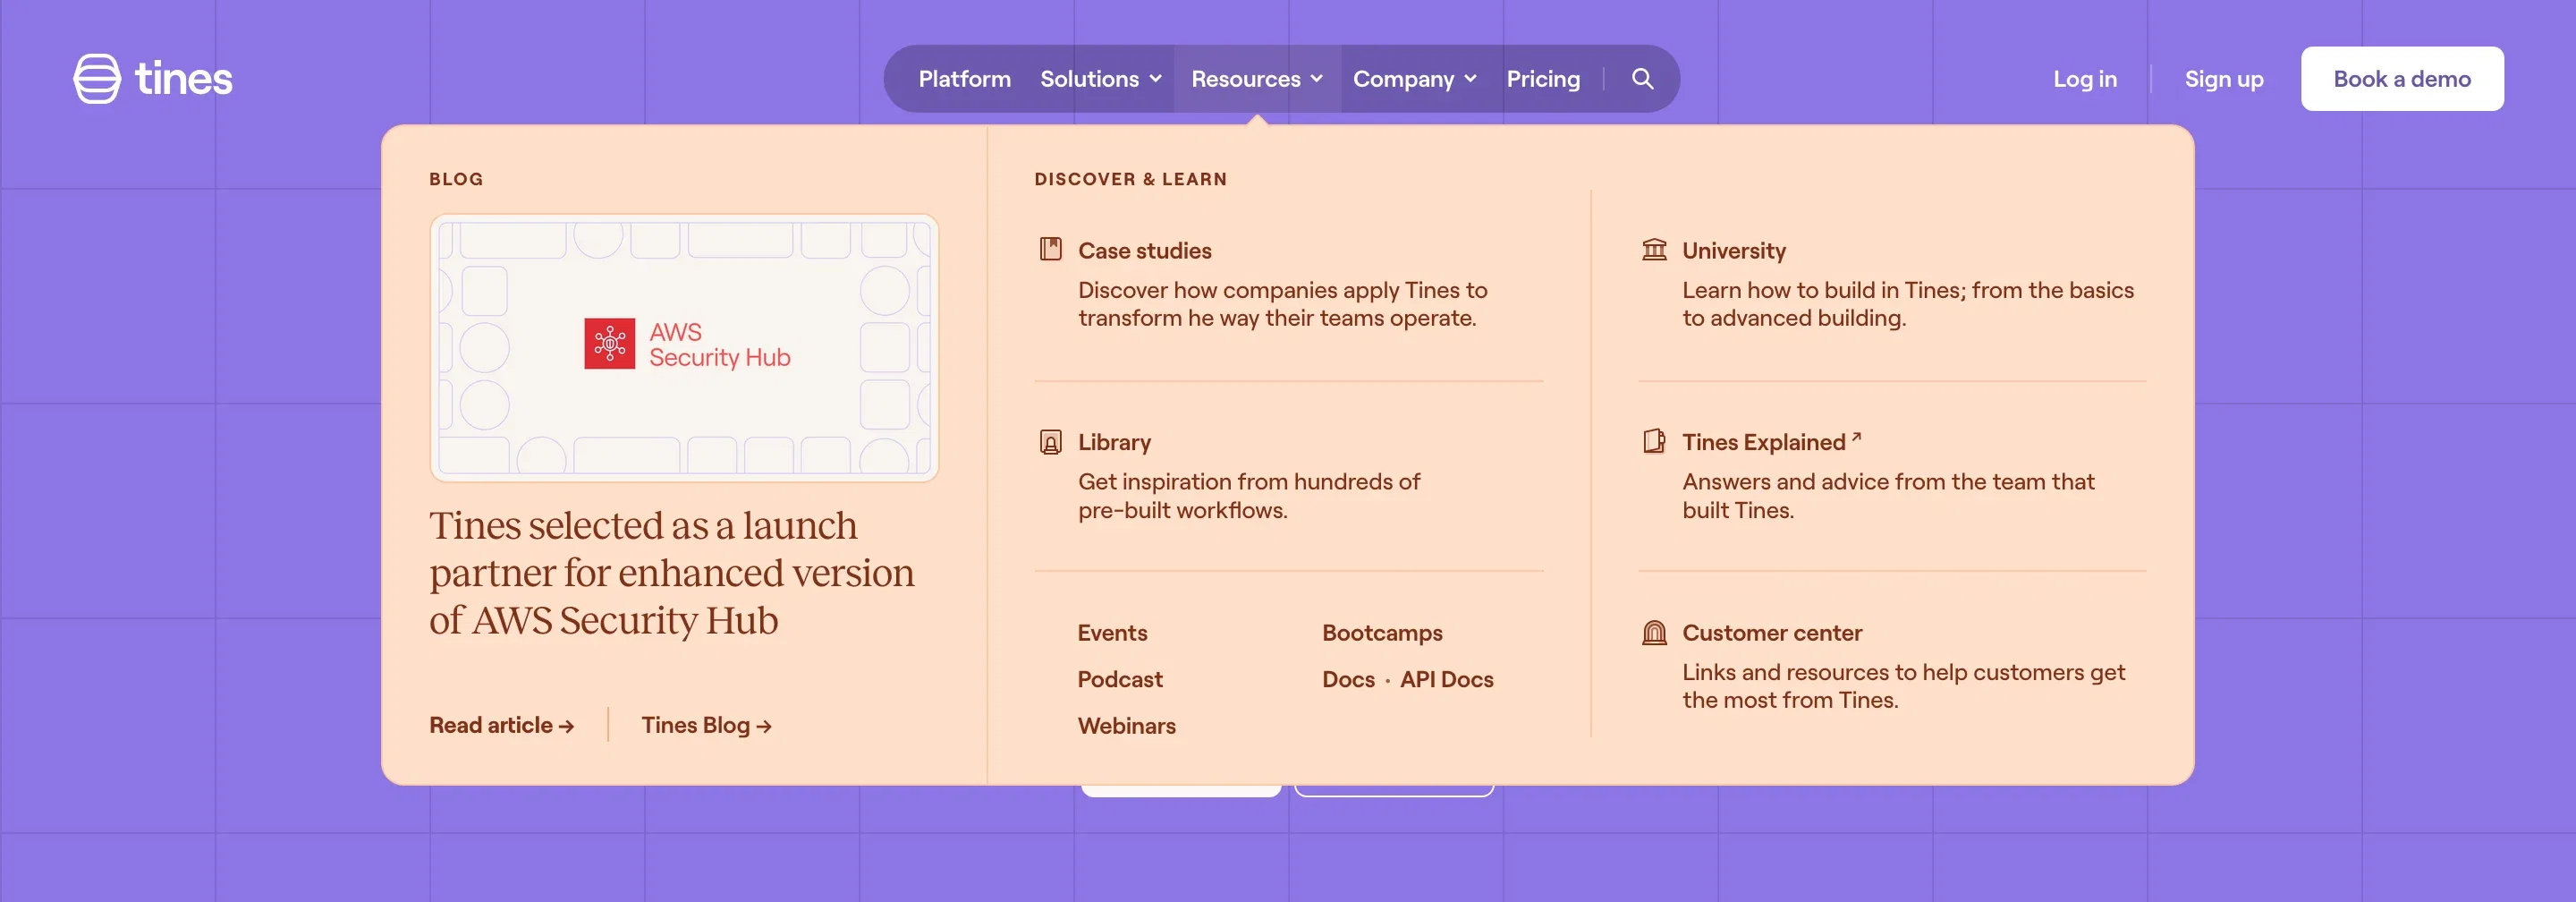
Task: Expand the Company dropdown chevron
Action: 1470,79
